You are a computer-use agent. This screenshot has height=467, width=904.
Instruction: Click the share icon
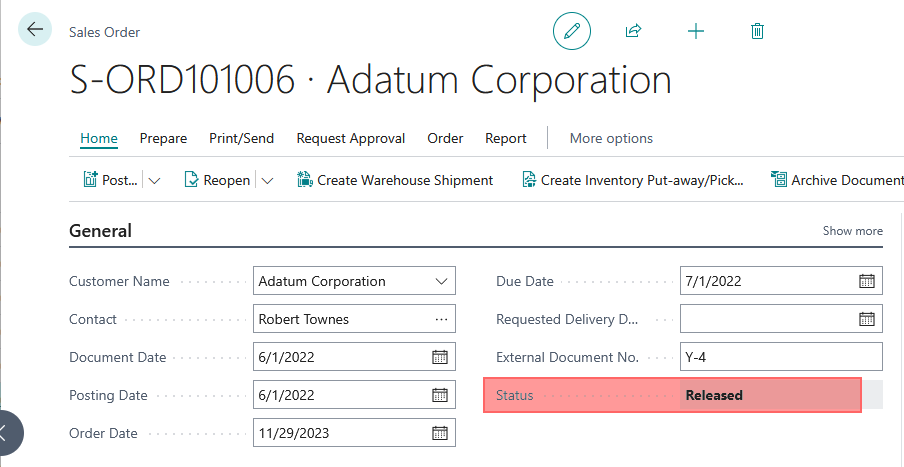(634, 31)
